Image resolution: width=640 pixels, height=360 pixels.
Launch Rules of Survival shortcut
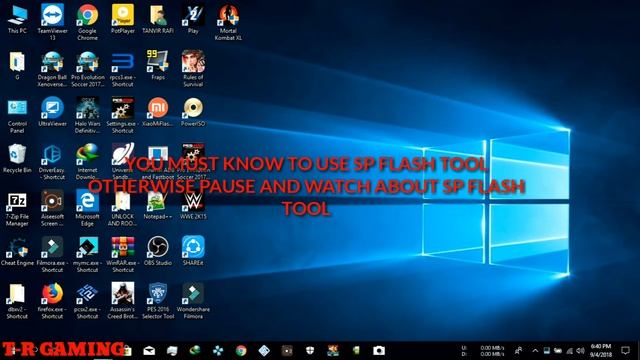[x=193, y=68]
